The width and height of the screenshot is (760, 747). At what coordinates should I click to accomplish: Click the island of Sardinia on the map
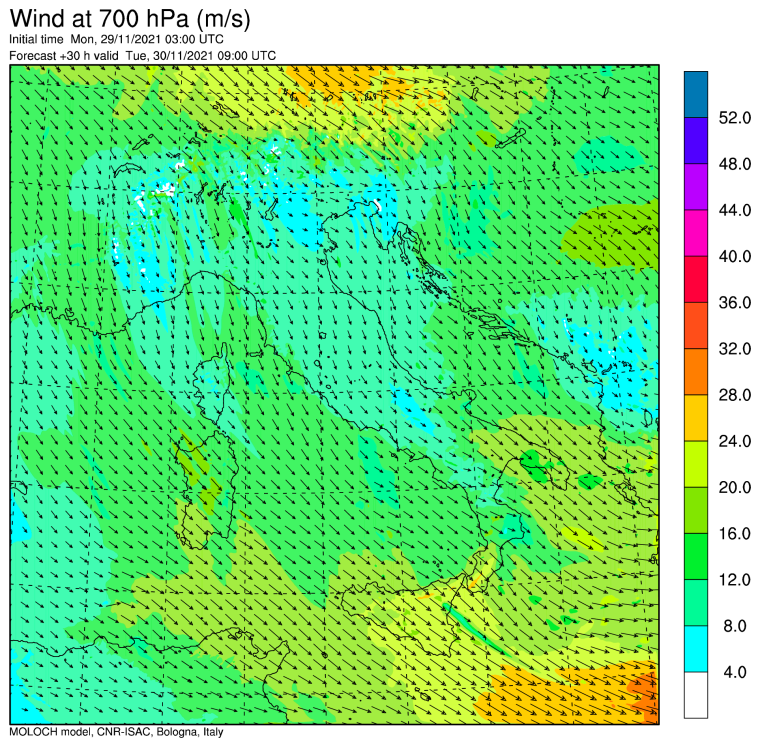(206, 490)
